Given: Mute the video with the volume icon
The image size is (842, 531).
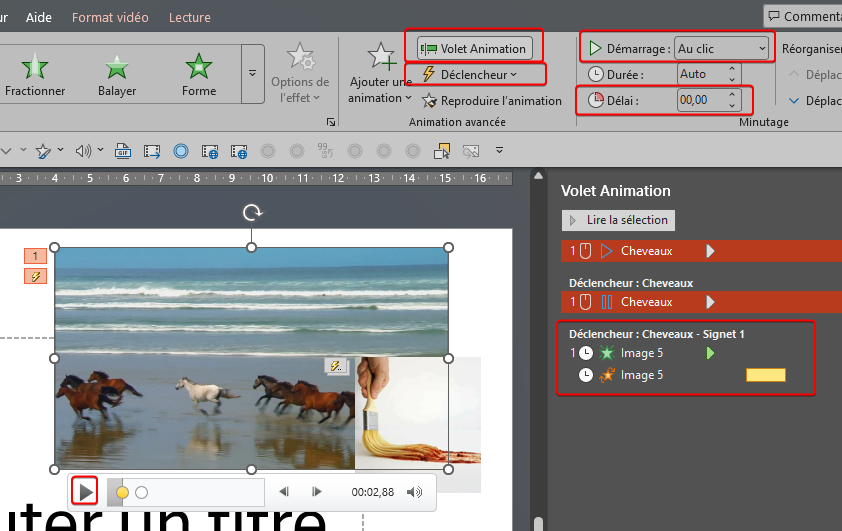Looking at the screenshot, I should [x=414, y=492].
